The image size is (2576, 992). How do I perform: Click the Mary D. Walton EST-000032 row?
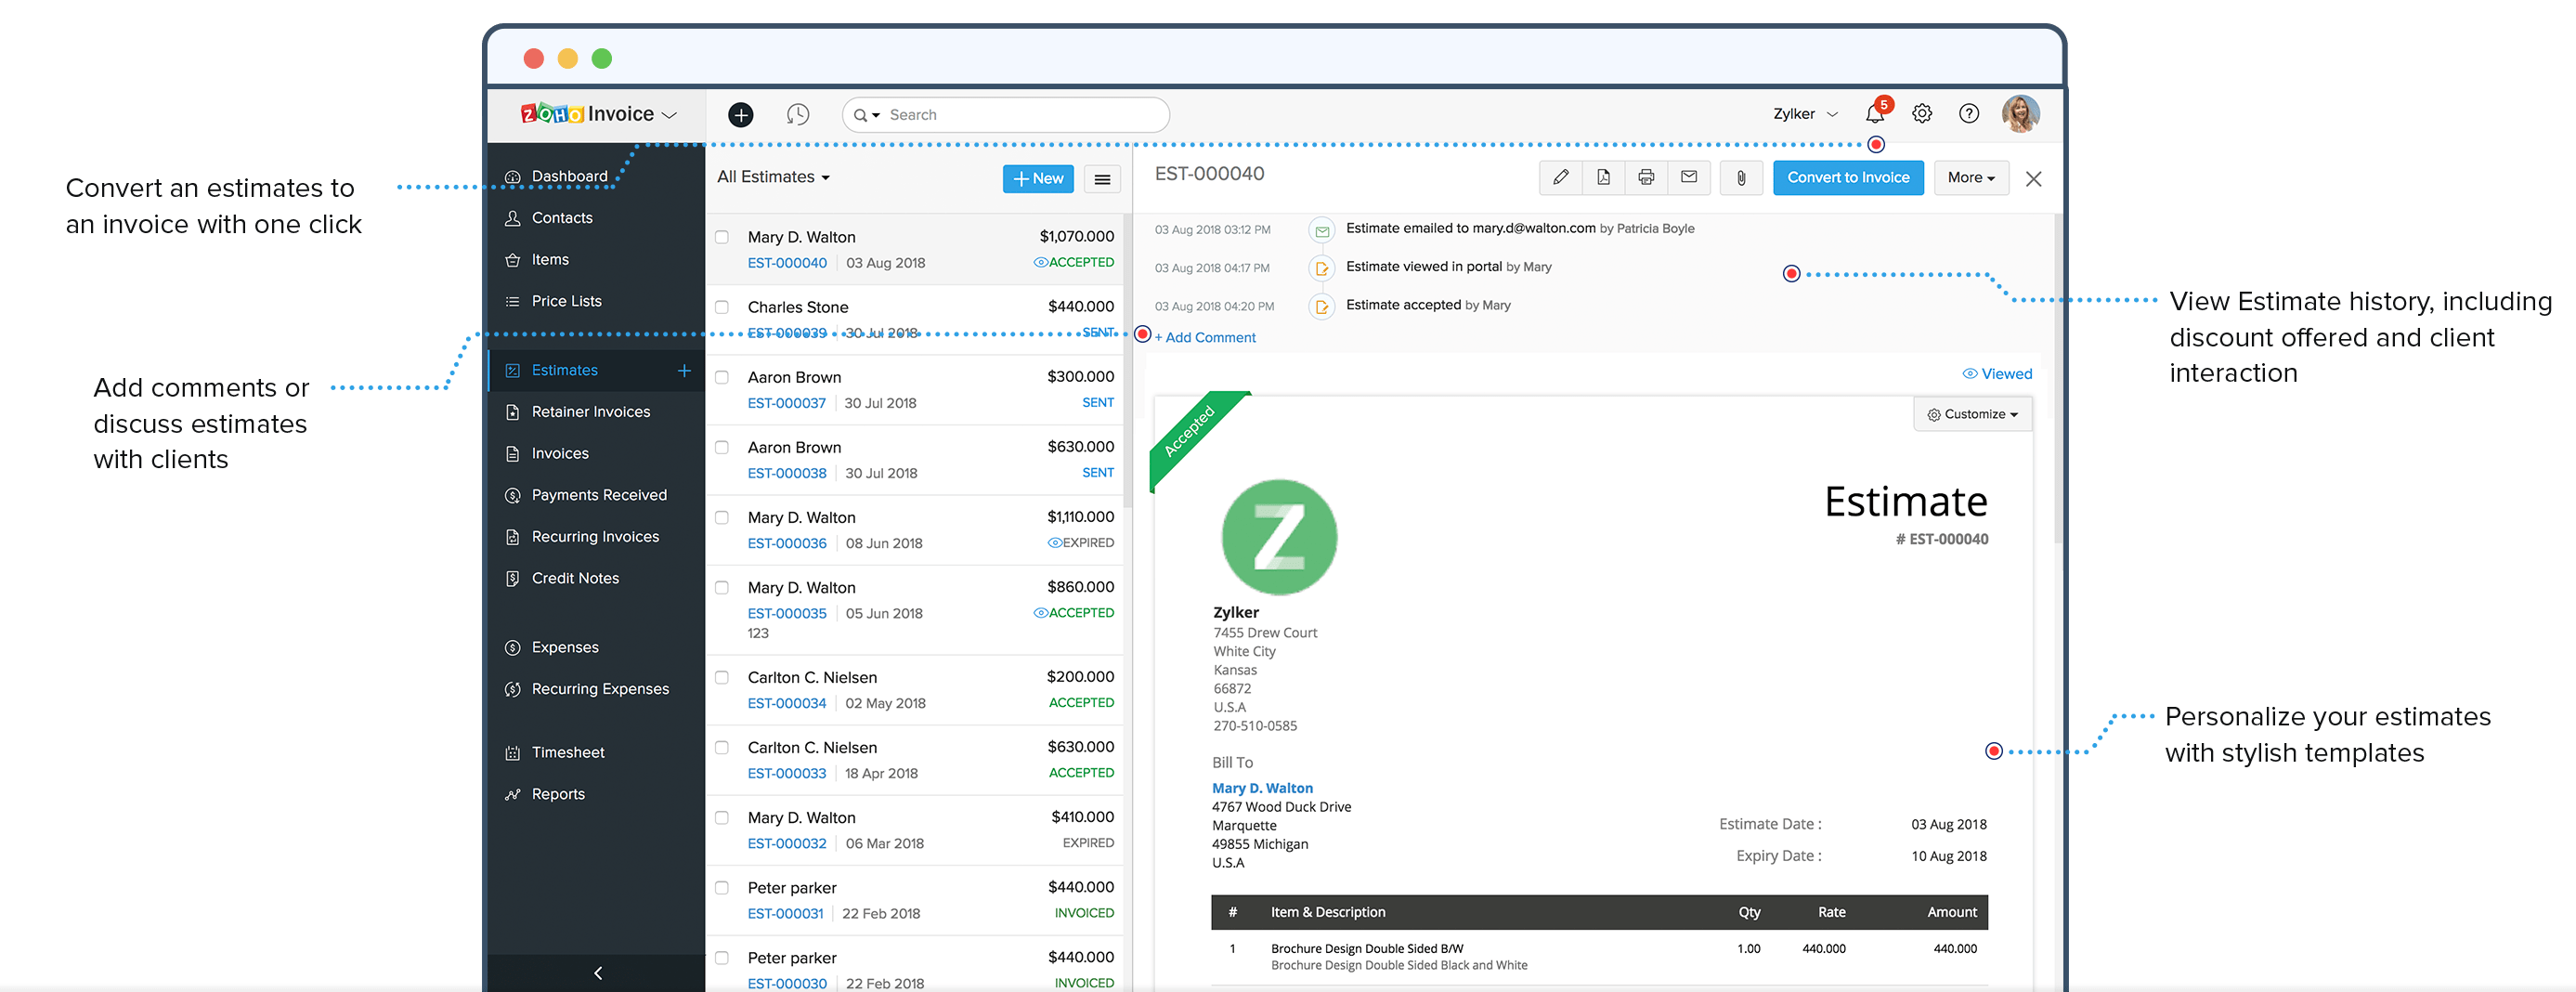[915, 831]
